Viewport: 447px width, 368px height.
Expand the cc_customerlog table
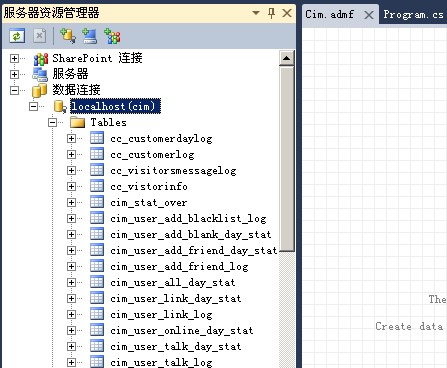tap(71, 154)
